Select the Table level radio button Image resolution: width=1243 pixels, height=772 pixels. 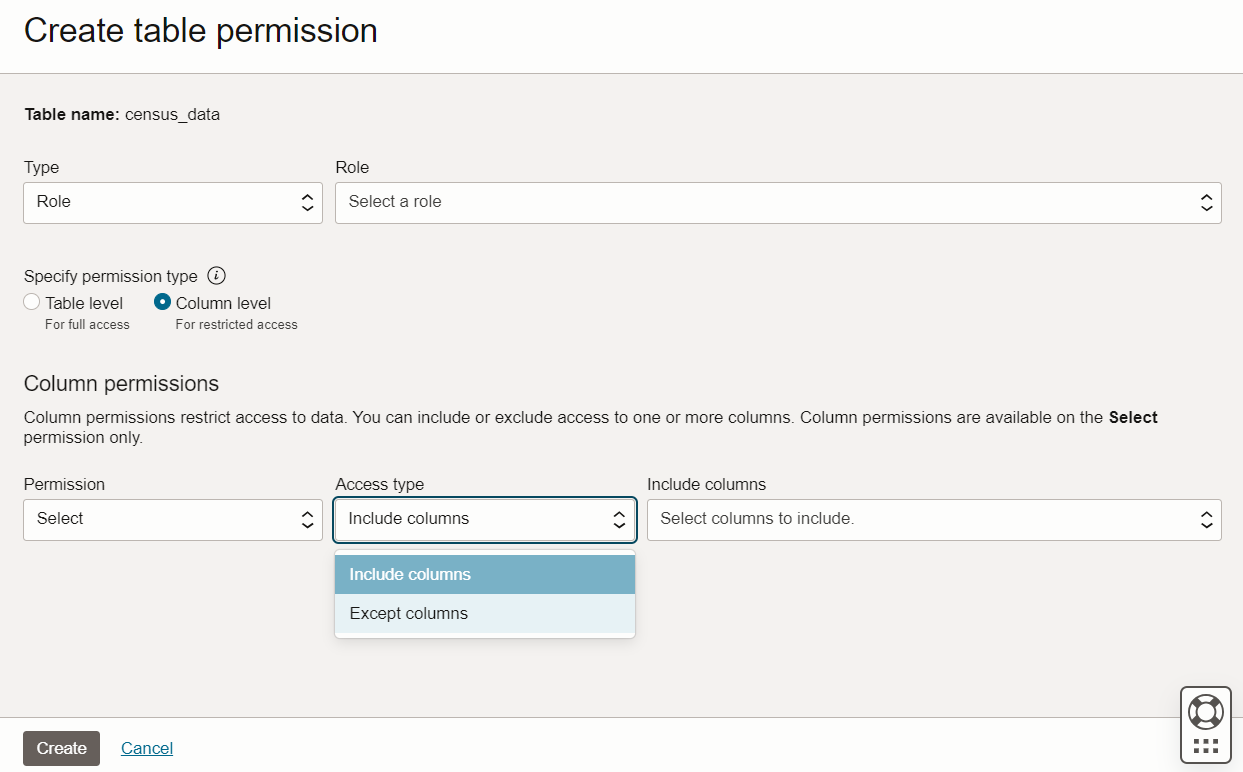pyautogui.click(x=31, y=301)
